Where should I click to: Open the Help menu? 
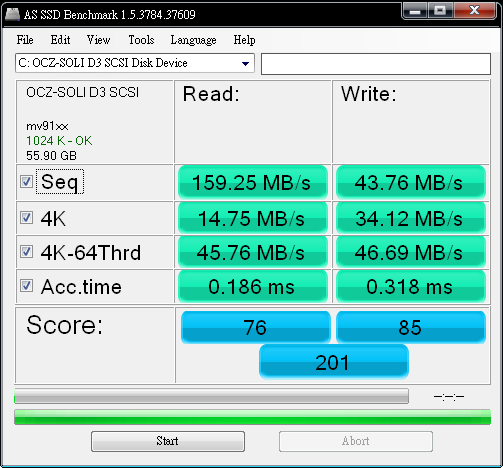[244, 40]
